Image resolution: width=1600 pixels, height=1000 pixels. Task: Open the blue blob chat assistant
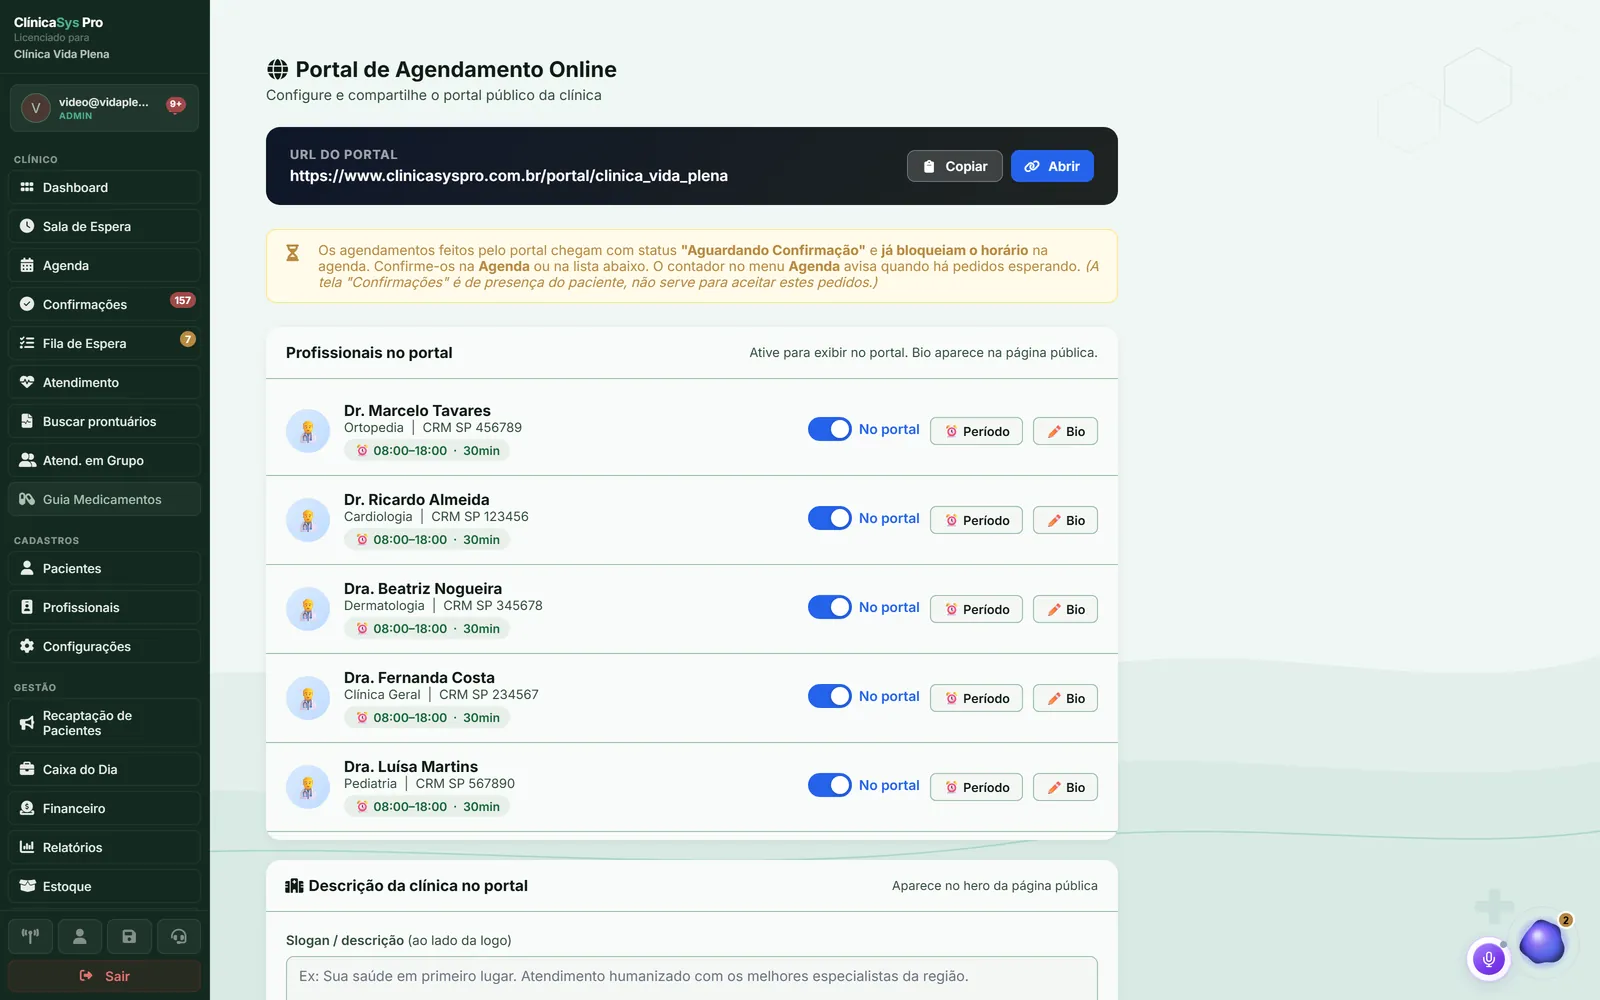click(1542, 942)
